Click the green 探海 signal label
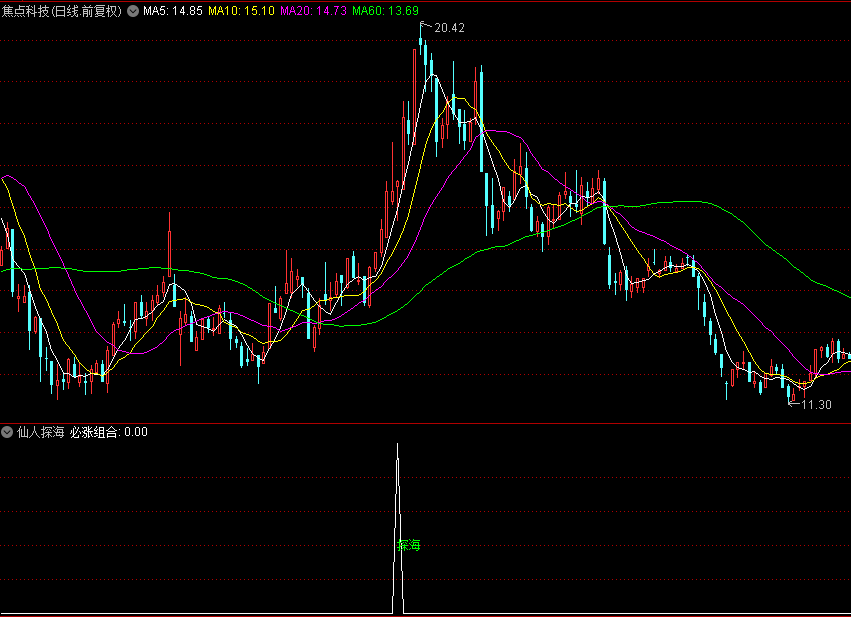 click(409, 545)
